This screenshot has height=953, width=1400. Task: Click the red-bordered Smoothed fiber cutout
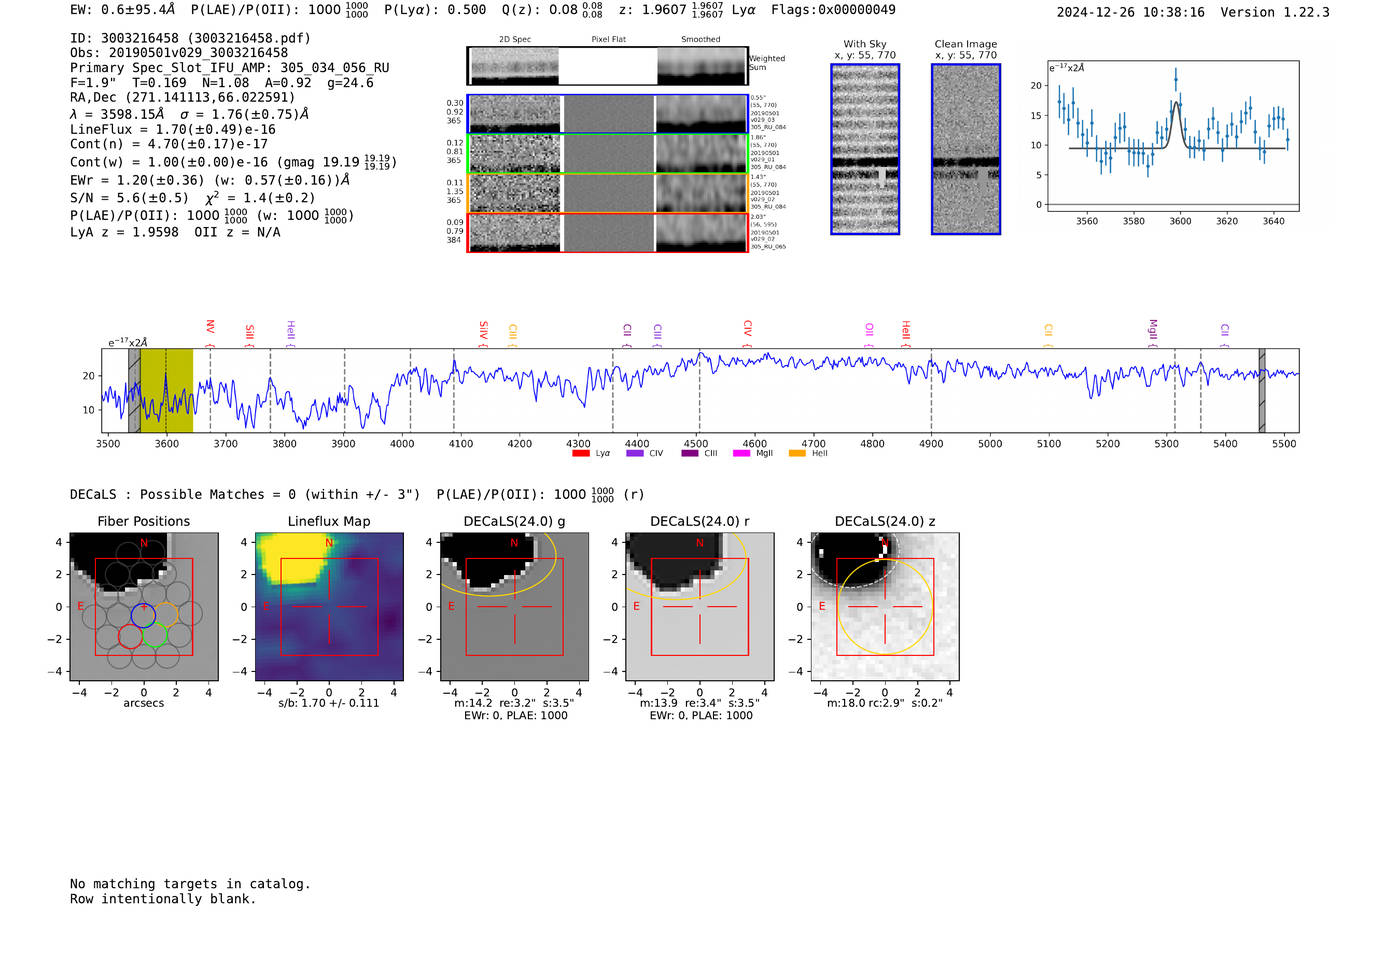coord(702,233)
